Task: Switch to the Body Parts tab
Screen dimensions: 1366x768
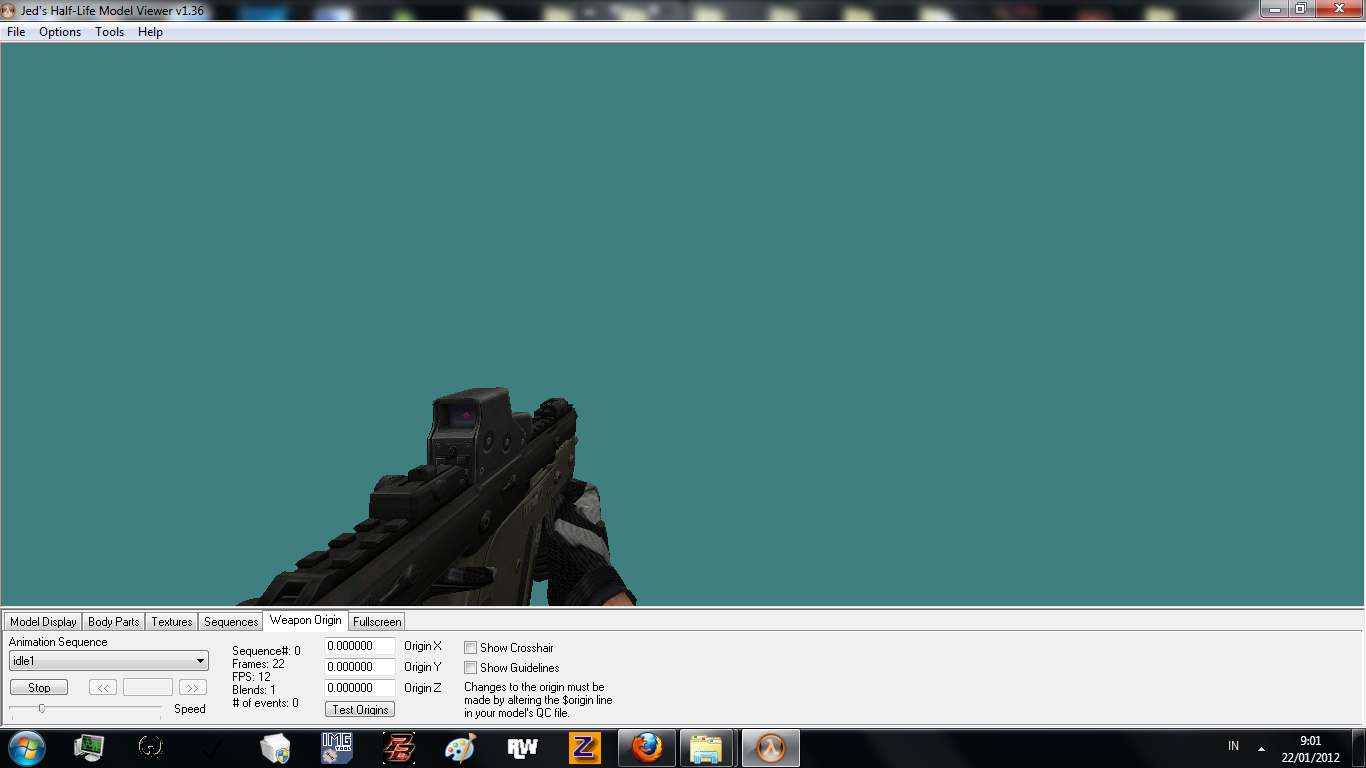Action: coord(114,622)
